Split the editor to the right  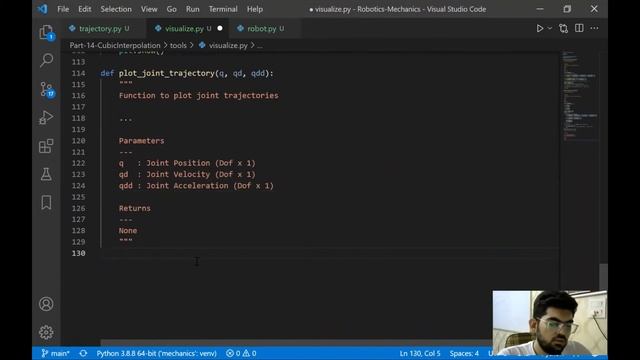click(579, 28)
